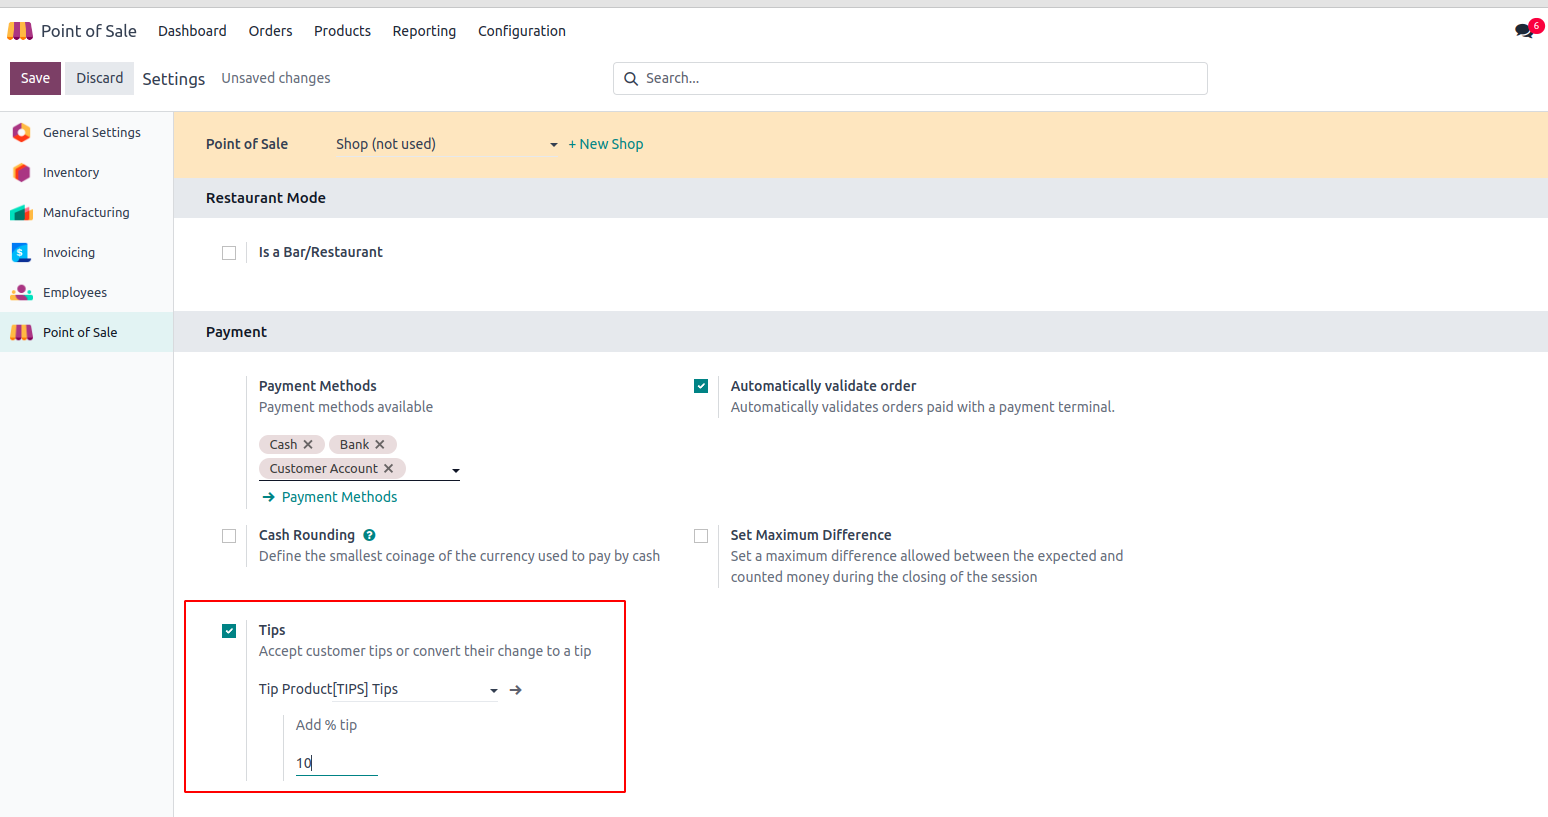Enable the Is a Bar/Restaurant checkbox
1548x817 pixels.
229,253
